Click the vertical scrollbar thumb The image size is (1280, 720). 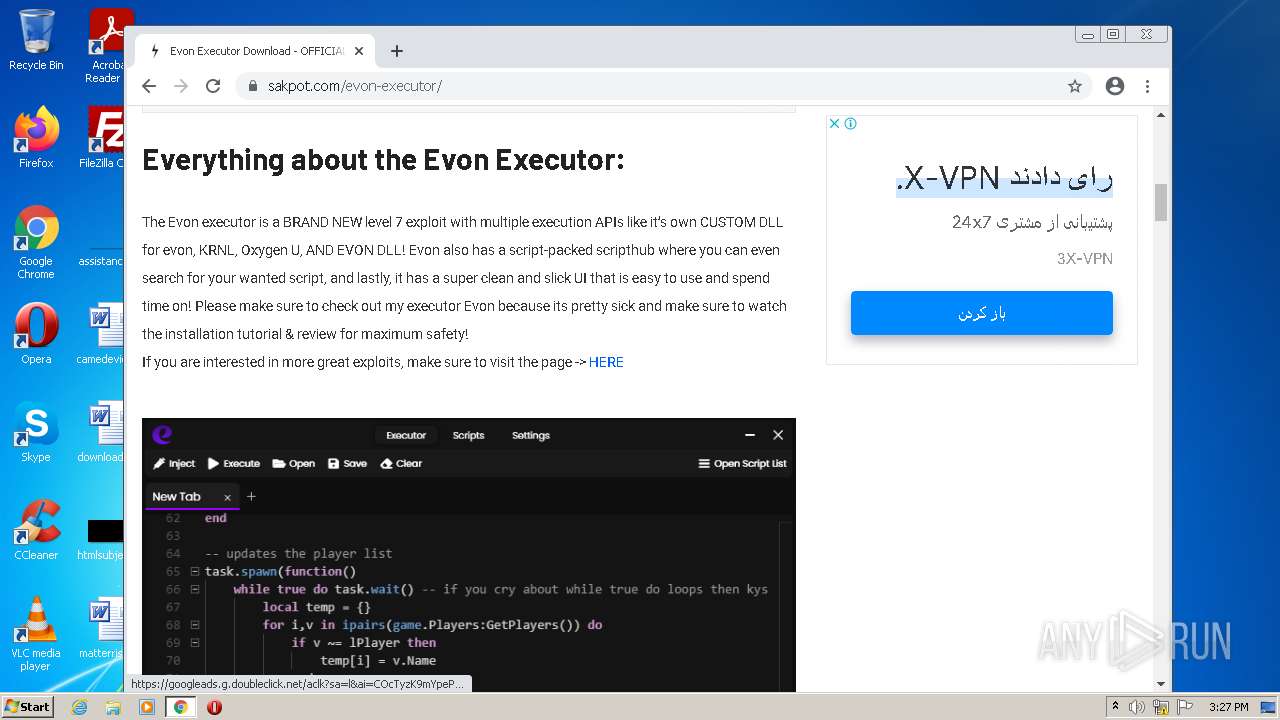click(1161, 202)
